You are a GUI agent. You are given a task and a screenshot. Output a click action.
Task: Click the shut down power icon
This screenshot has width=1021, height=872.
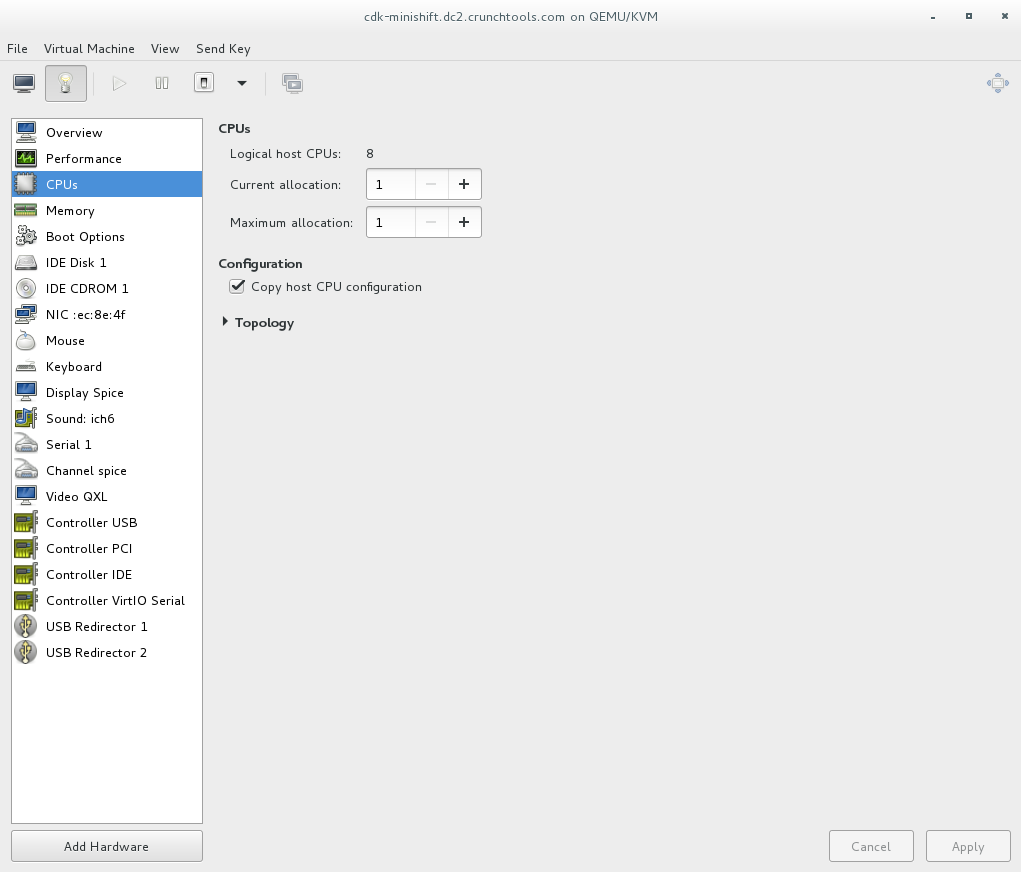coord(204,83)
